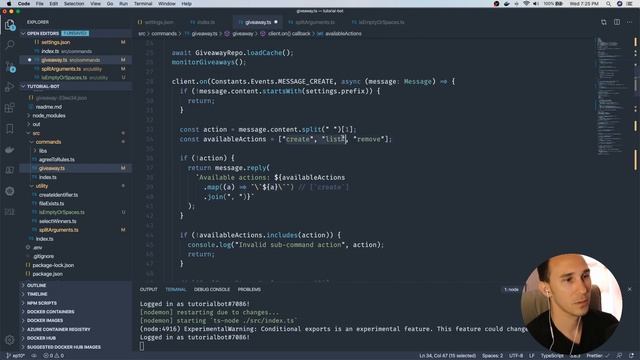
Task: Expand the Docker Containers section
Action: tap(51, 312)
